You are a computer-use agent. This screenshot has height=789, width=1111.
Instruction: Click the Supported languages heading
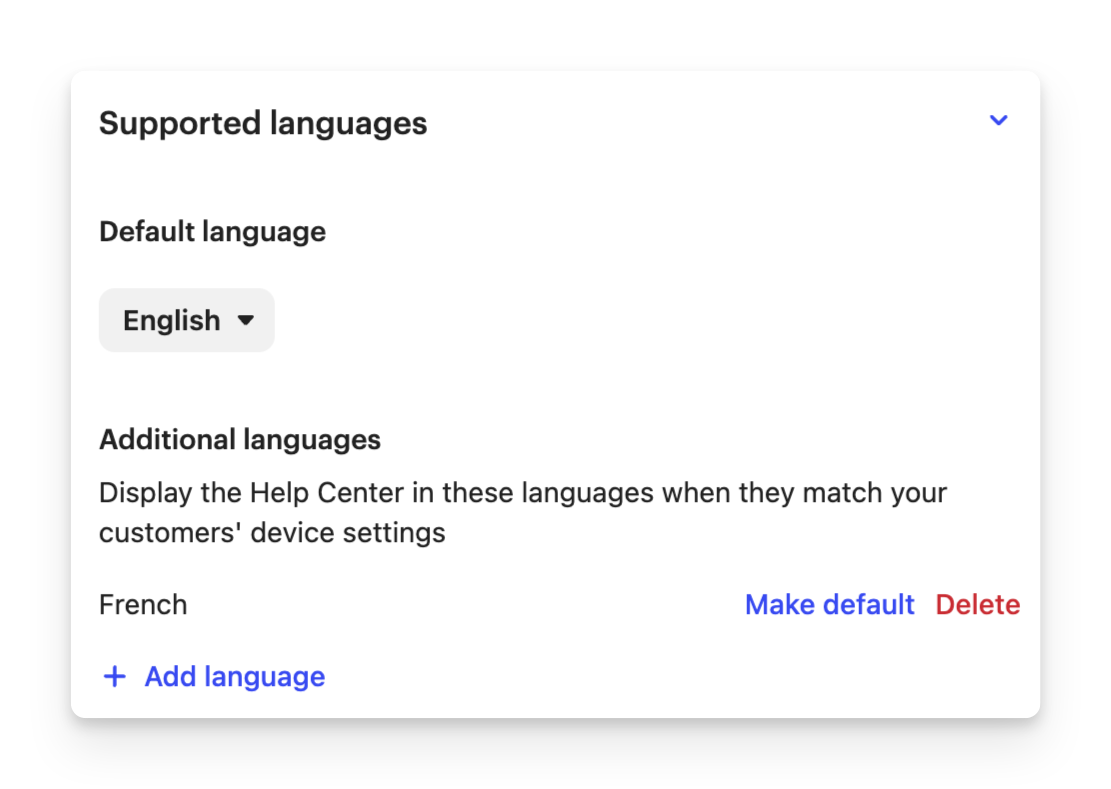(x=263, y=124)
